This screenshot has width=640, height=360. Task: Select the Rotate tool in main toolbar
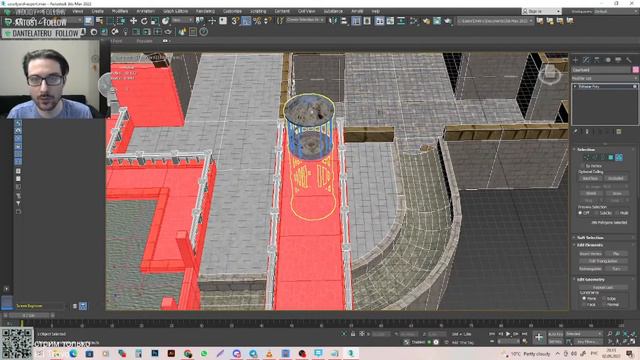[144, 21]
